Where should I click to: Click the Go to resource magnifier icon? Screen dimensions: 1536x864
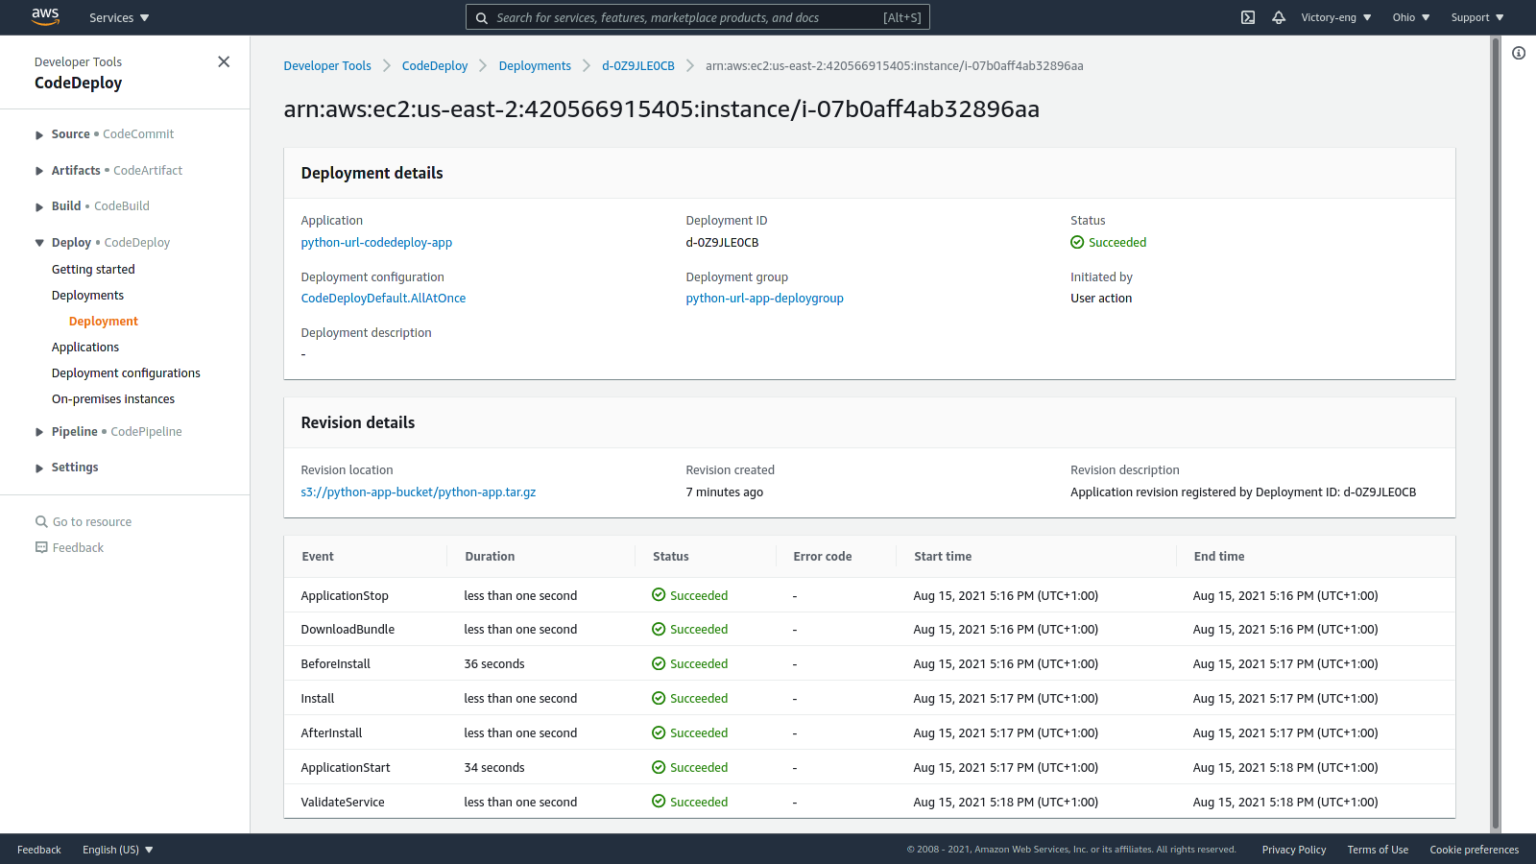pos(41,521)
